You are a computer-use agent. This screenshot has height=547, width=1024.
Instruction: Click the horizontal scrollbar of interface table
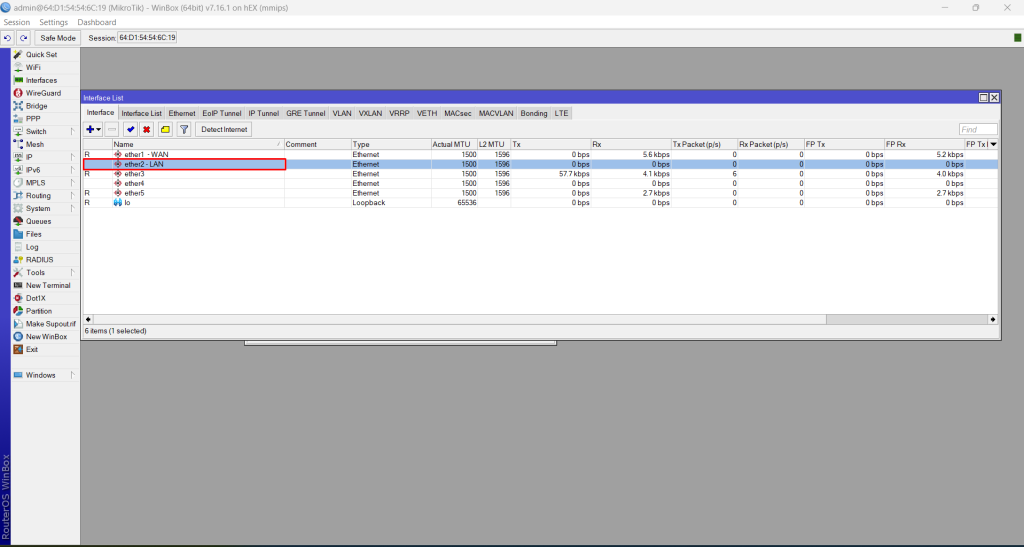(459, 319)
